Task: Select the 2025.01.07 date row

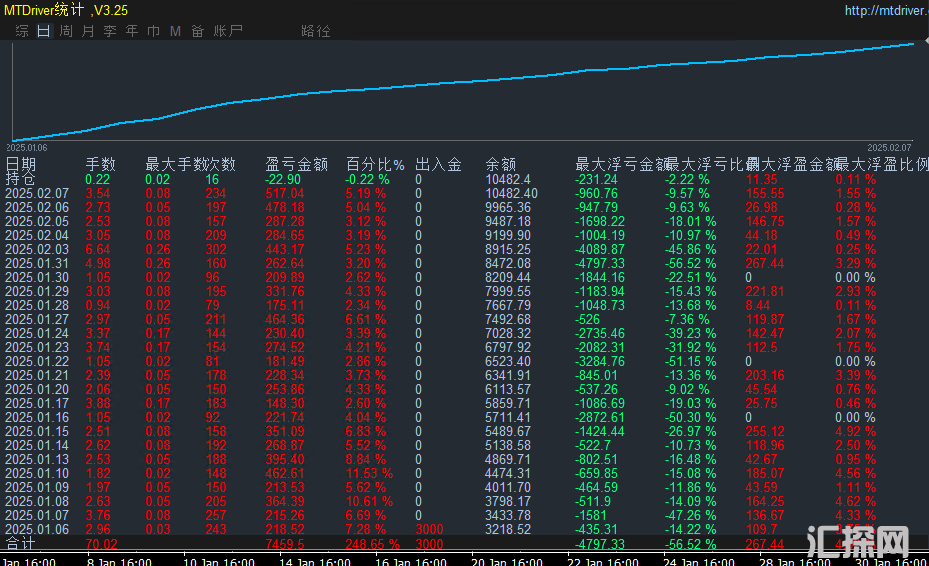Action: (x=464, y=516)
